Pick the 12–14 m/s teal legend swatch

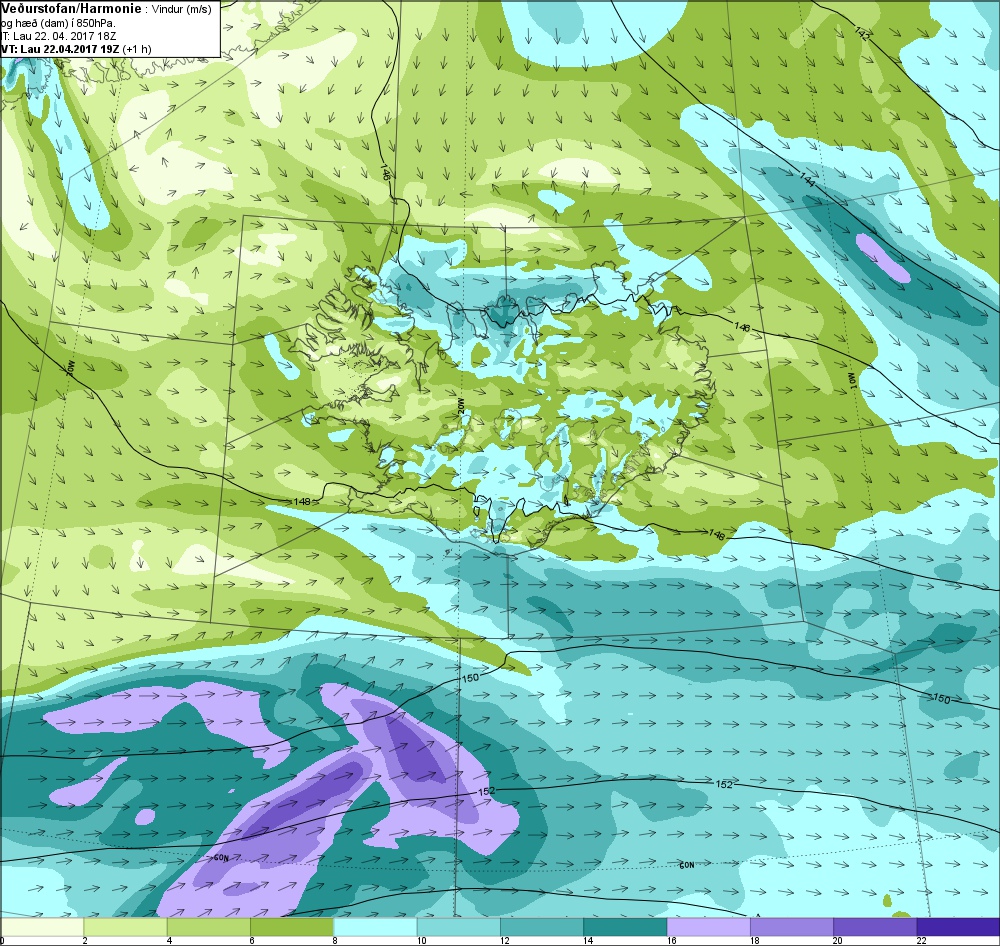[541, 926]
